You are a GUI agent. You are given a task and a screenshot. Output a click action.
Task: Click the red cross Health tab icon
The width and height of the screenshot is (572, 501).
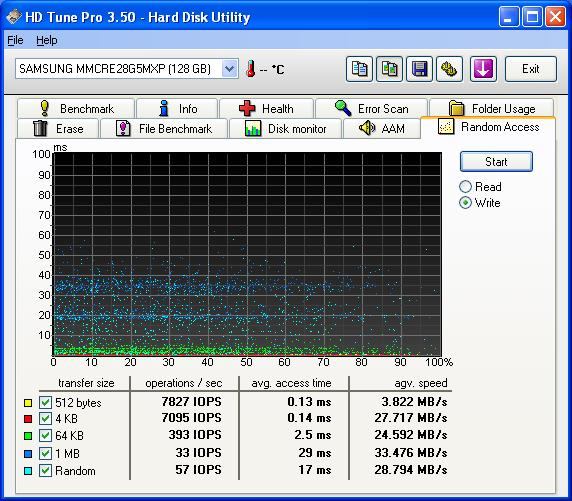[247, 108]
